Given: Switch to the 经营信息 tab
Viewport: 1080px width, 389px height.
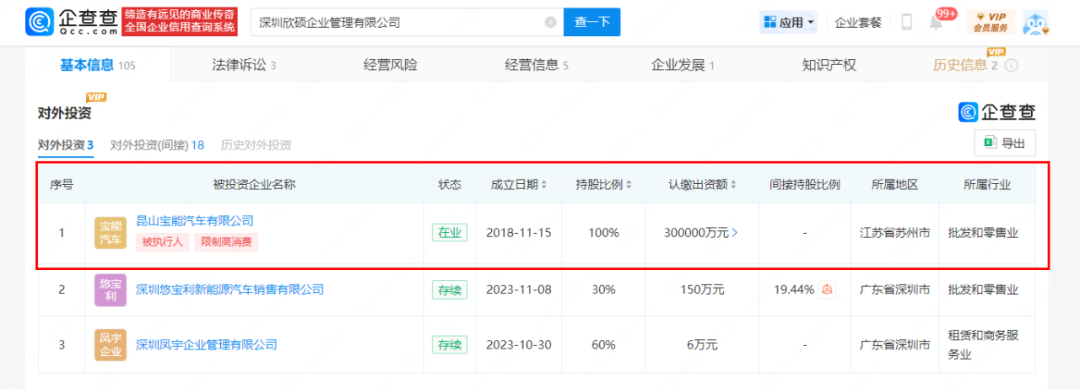Looking at the screenshot, I should click(x=536, y=65).
